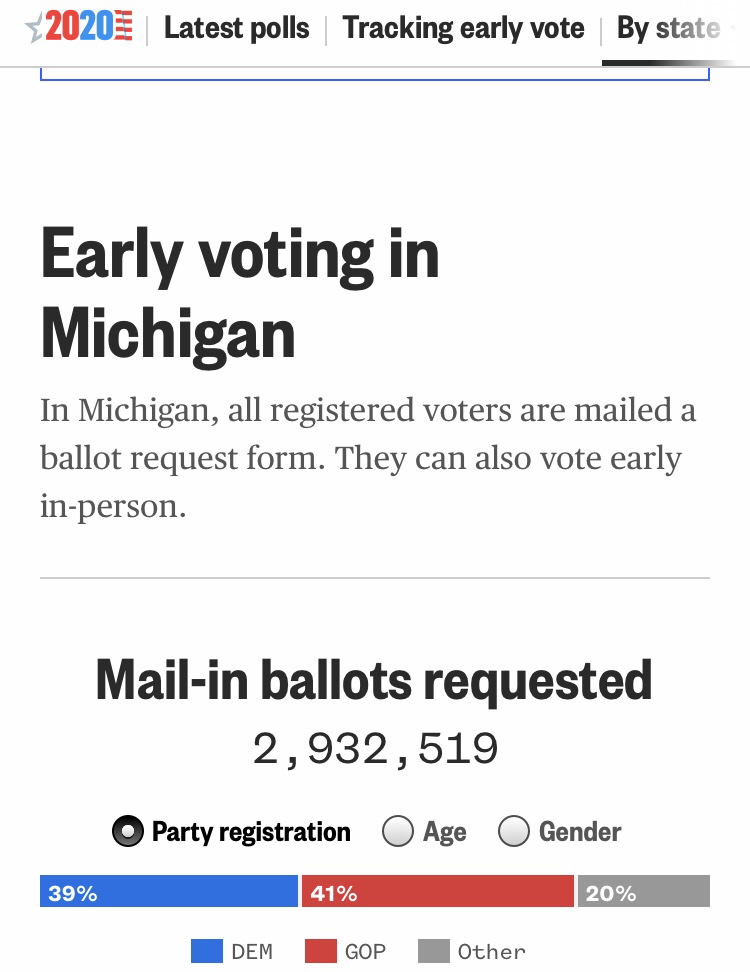The image size is (750, 972).
Task: Click the red GOP legend swatch
Action: 321,952
